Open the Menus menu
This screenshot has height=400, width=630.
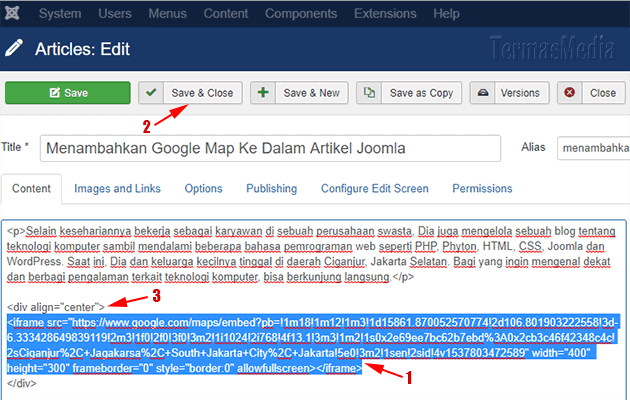168,13
